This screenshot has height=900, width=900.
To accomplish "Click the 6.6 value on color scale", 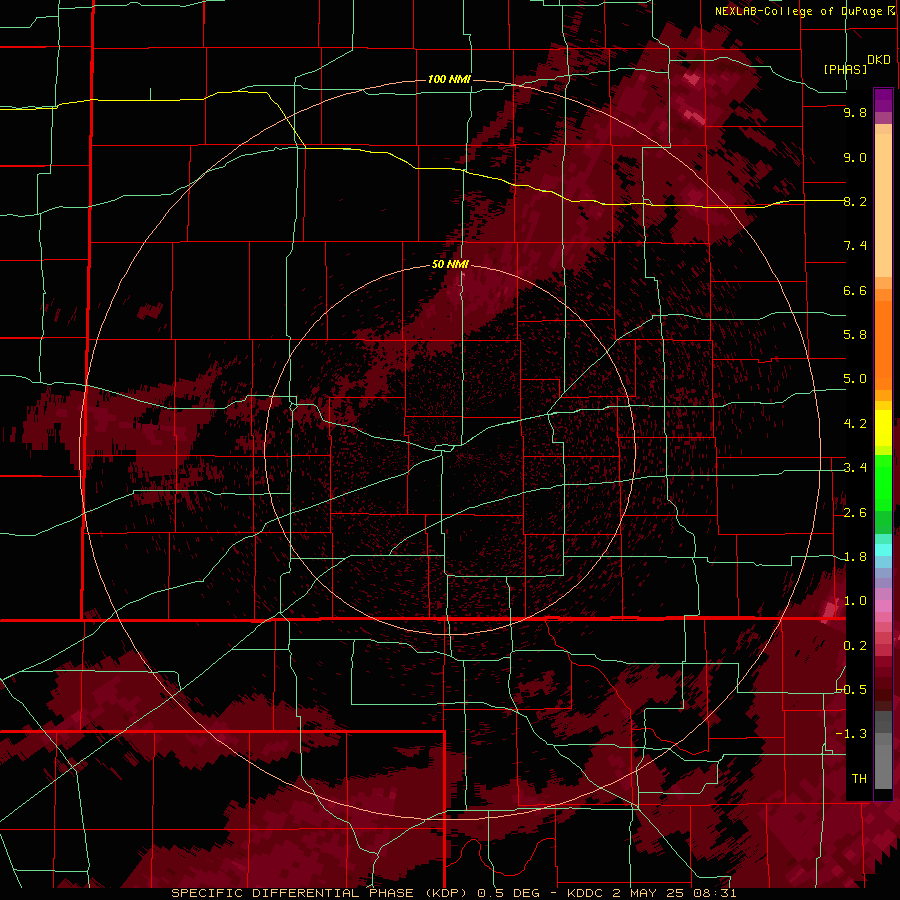I will coord(855,290).
